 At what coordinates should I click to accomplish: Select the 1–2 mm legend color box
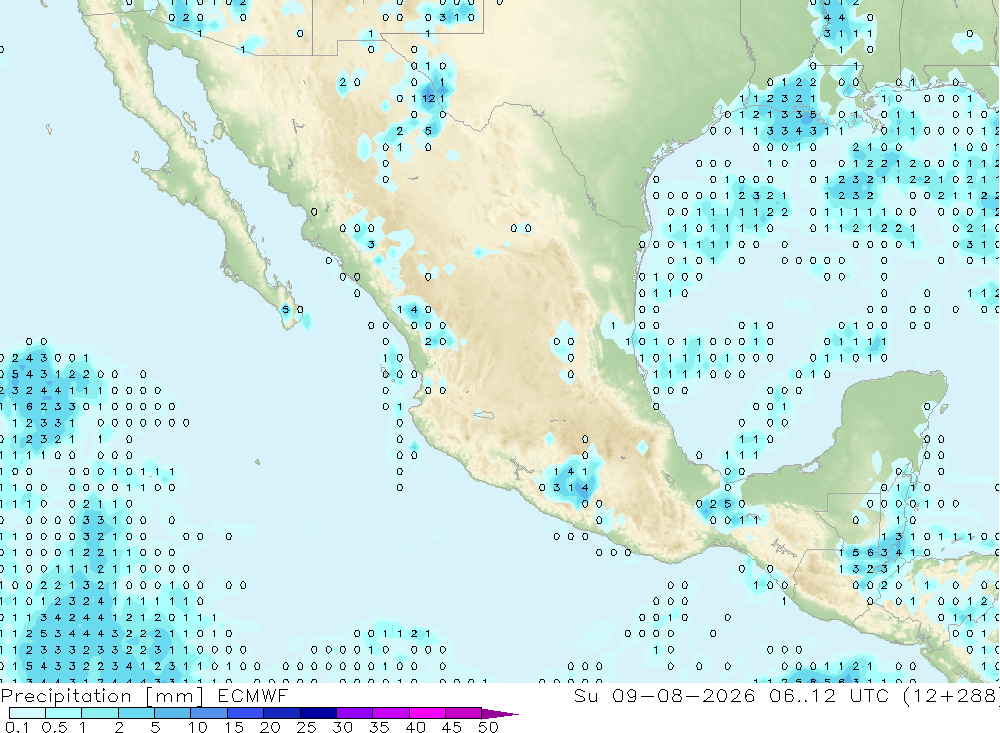(100, 713)
